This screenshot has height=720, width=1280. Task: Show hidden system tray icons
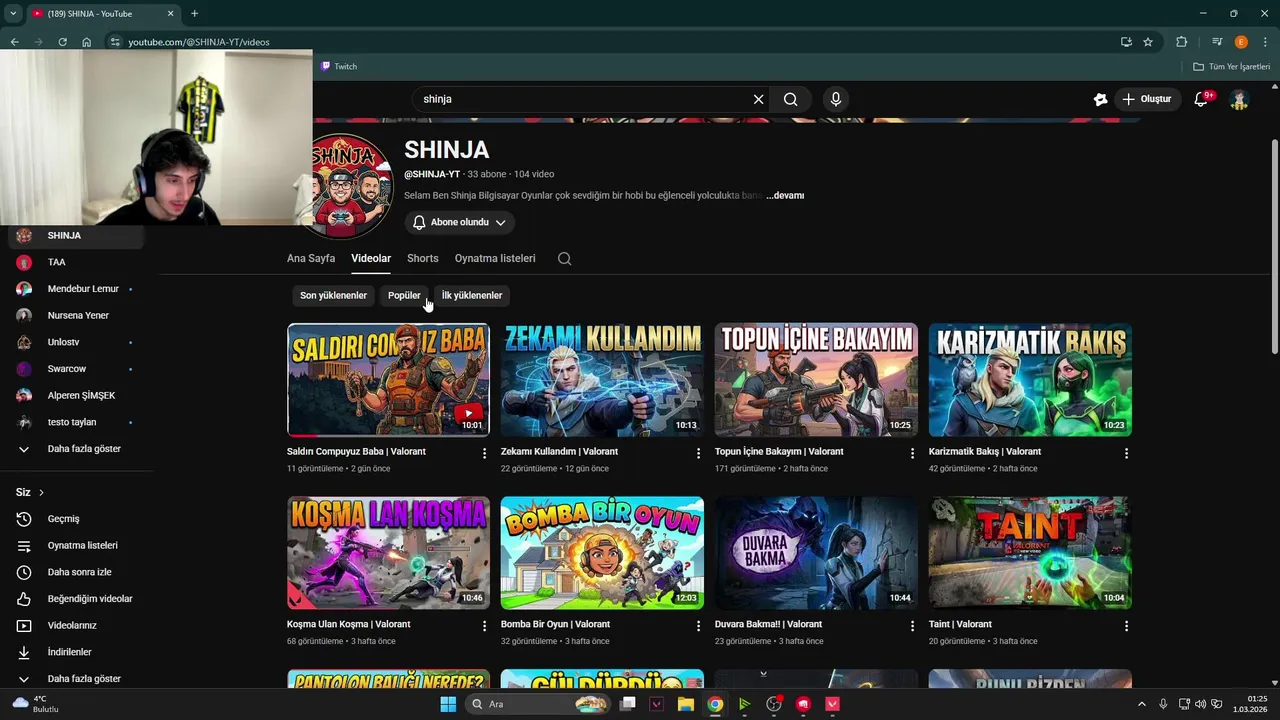click(x=1142, y=704)
